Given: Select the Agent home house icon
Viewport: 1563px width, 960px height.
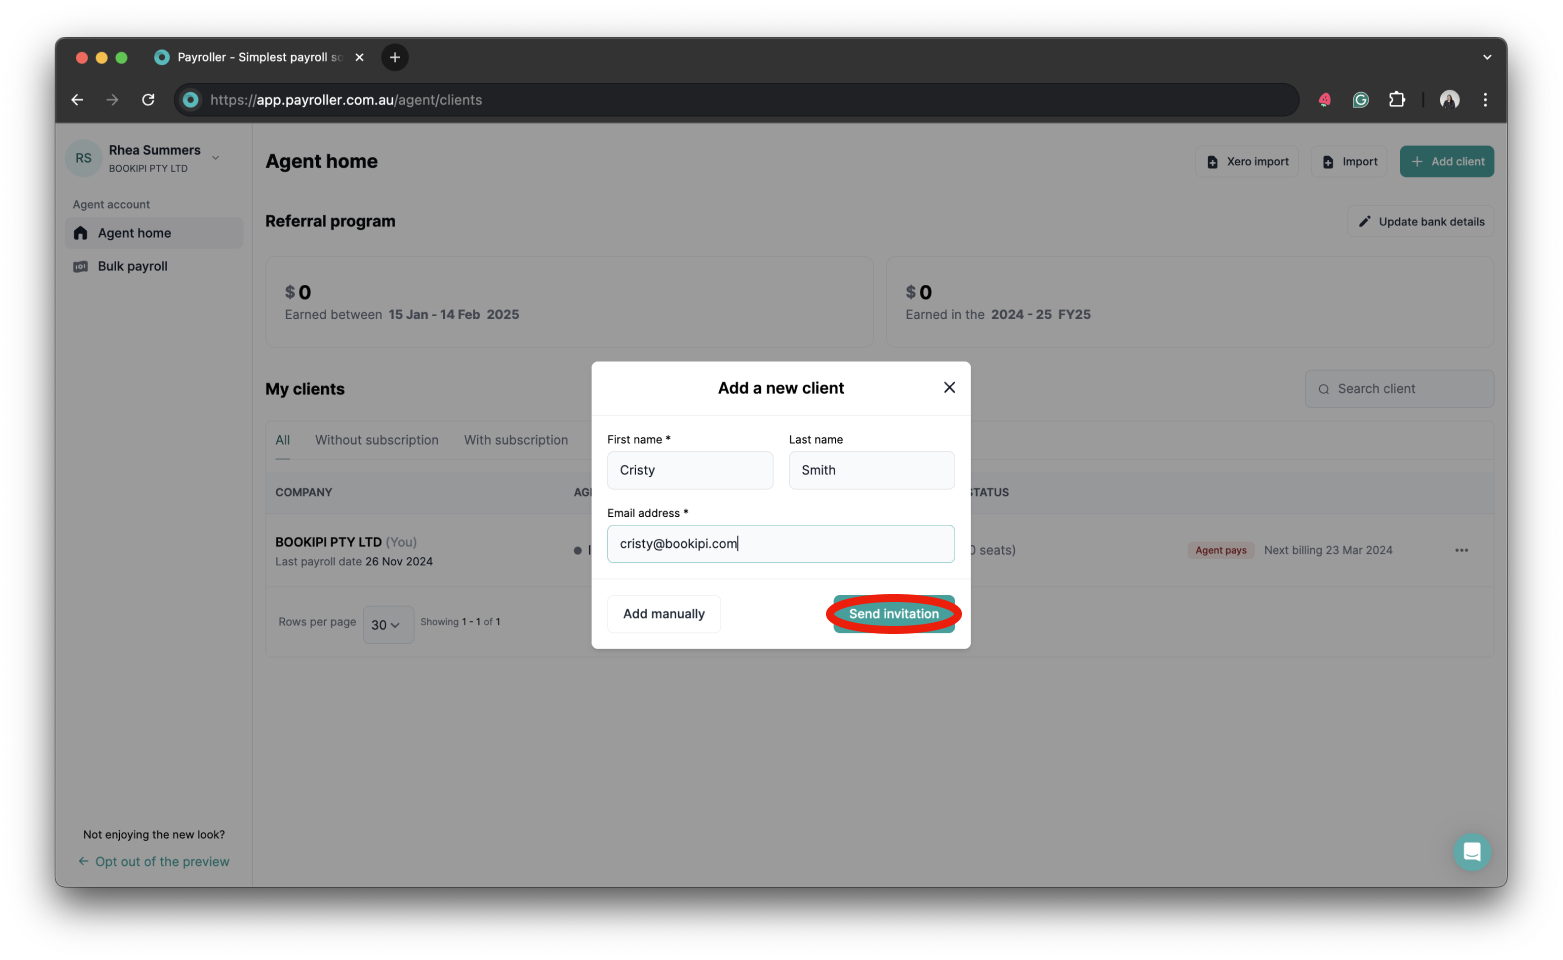Looking at the screenshot, I should (80, 232).
